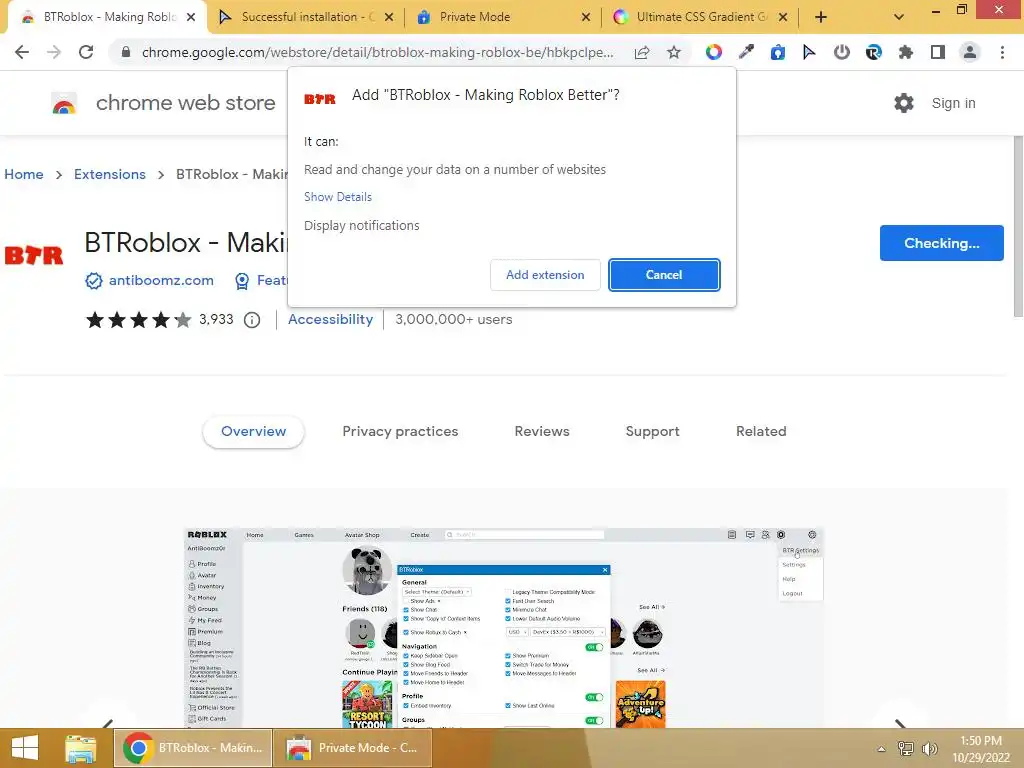Image resolution: width=1024 pixels, height=768 pixels.
Task: Select the Support tab
Action: (x=652, y=431)
